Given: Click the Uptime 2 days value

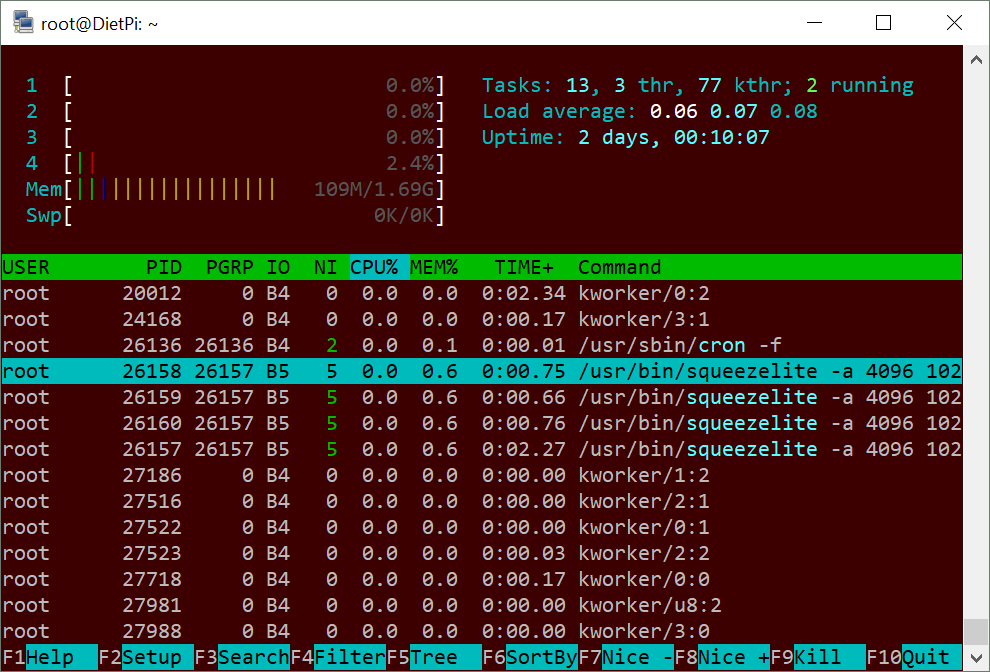Looking at the screenshot, I should pyautogui.click(x=674, y=137).
